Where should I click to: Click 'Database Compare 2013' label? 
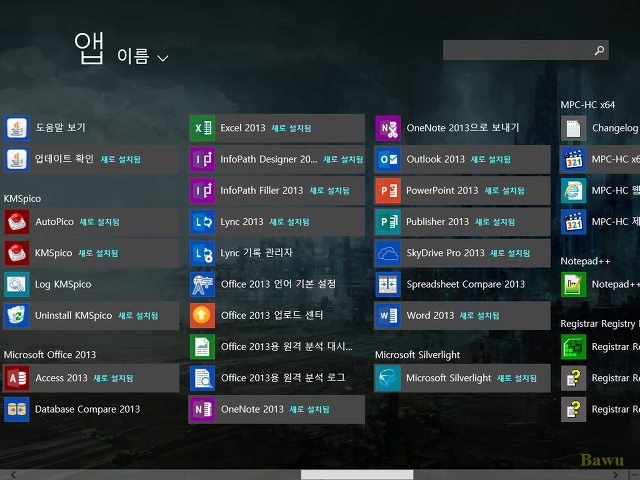(87, 409)
